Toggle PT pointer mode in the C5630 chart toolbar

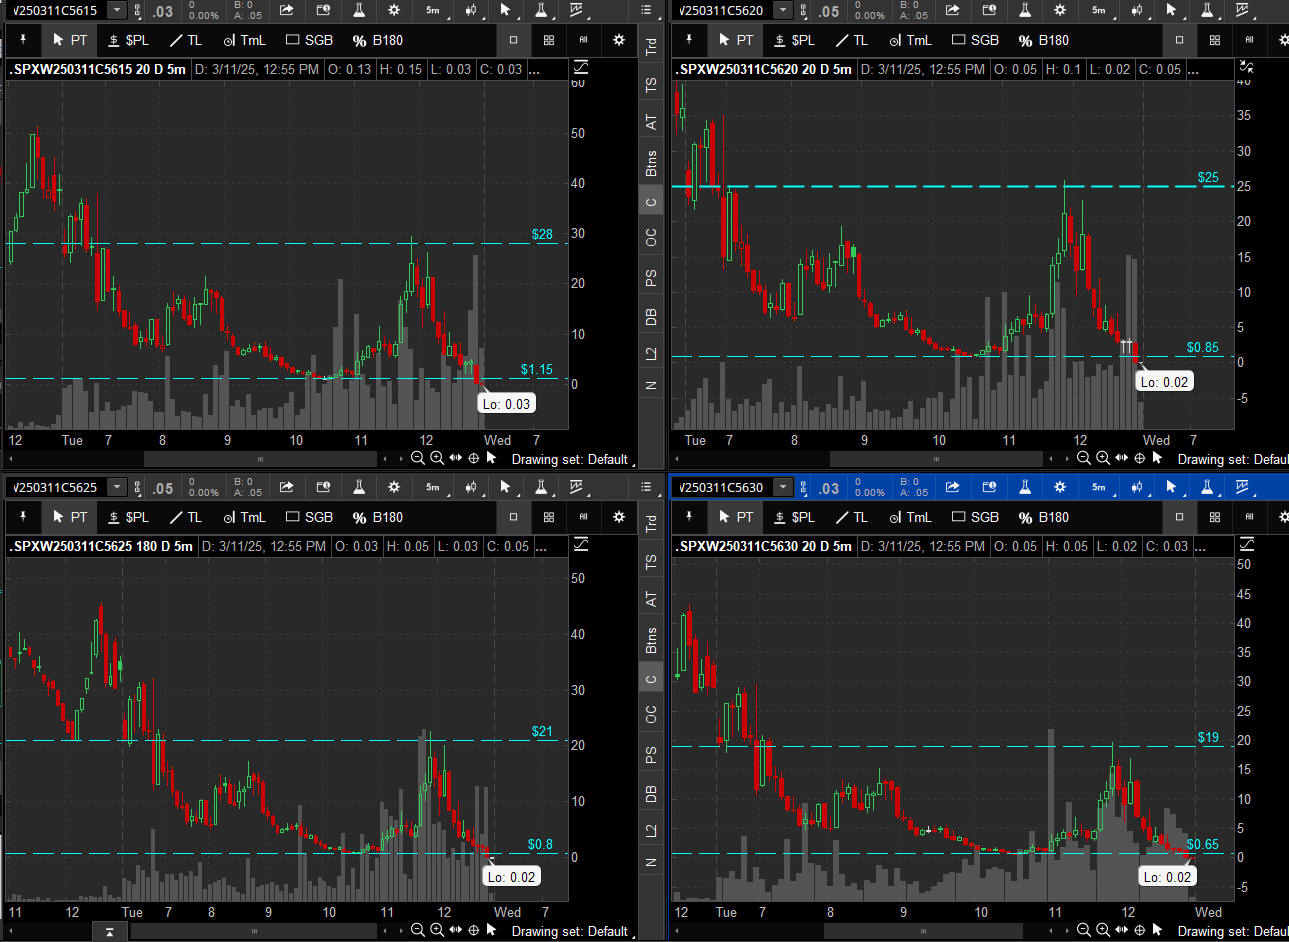coord(736,517)
